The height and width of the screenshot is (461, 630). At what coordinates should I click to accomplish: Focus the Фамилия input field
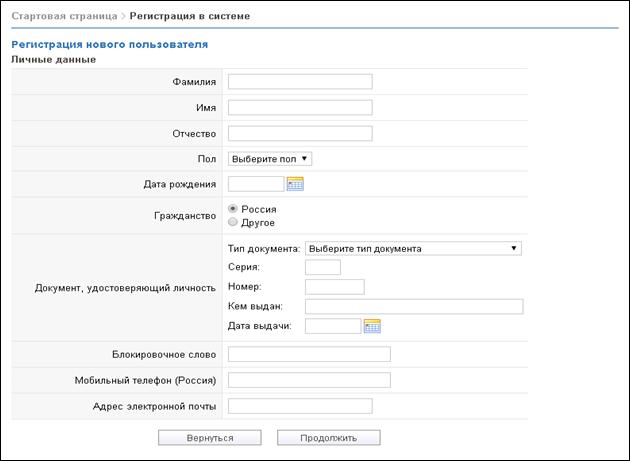[300, 82]
